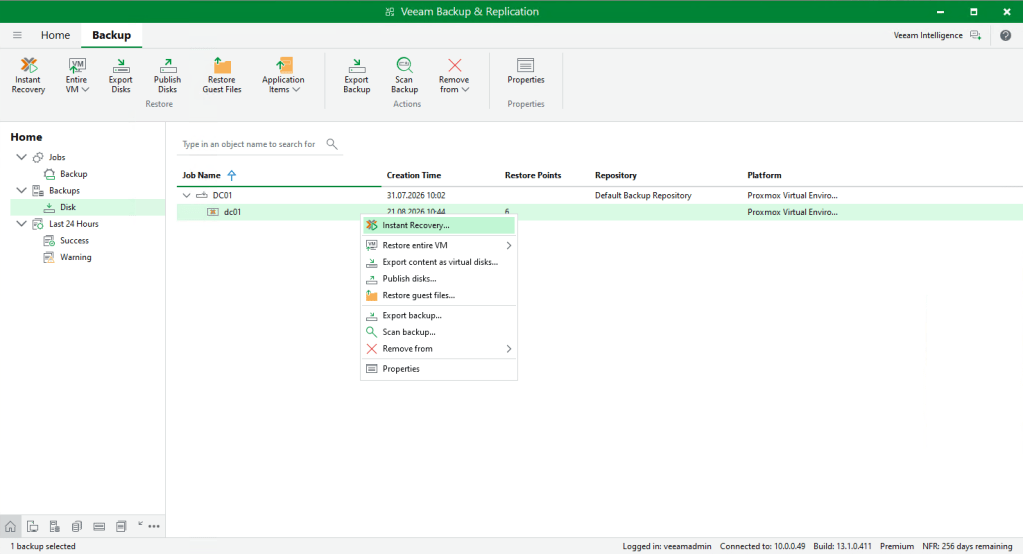The width and height of the screenshot is (1023, 554).
Task: Click DC01 job name in the list
Action: (x=222, y=195)
